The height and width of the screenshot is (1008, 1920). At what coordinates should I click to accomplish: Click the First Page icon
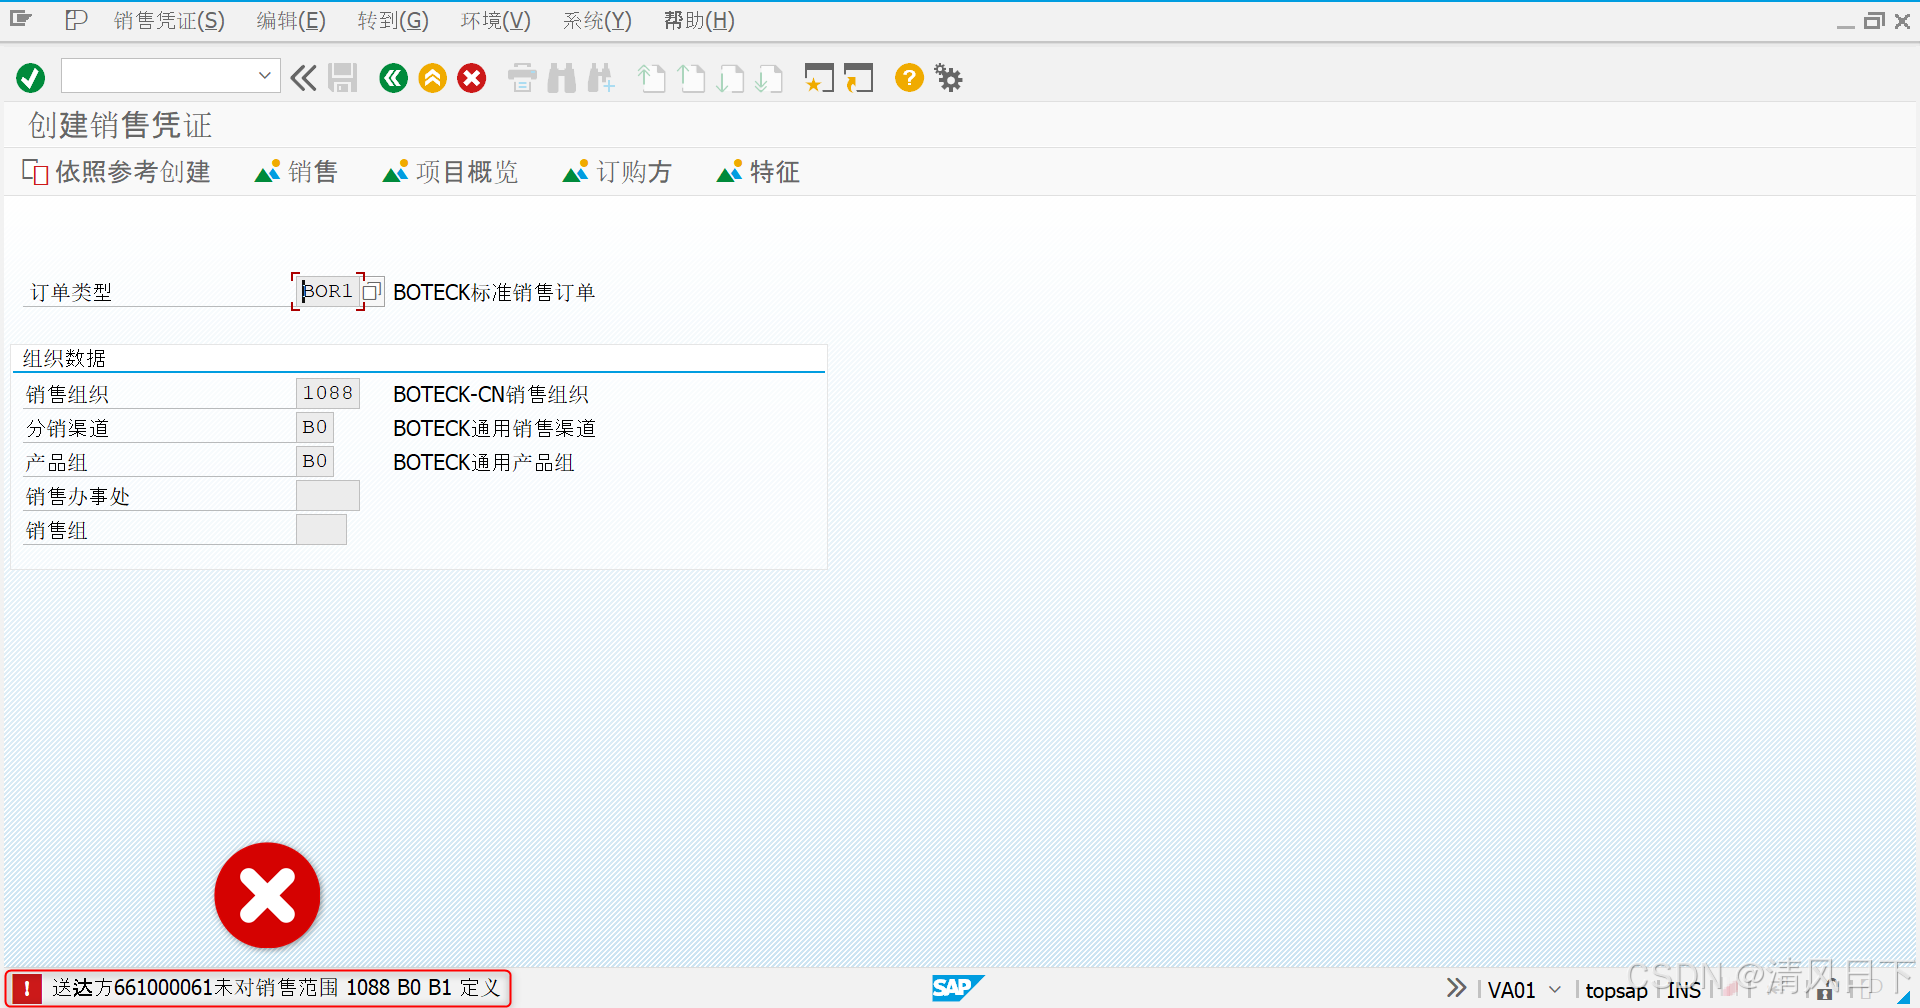[652, 78]
